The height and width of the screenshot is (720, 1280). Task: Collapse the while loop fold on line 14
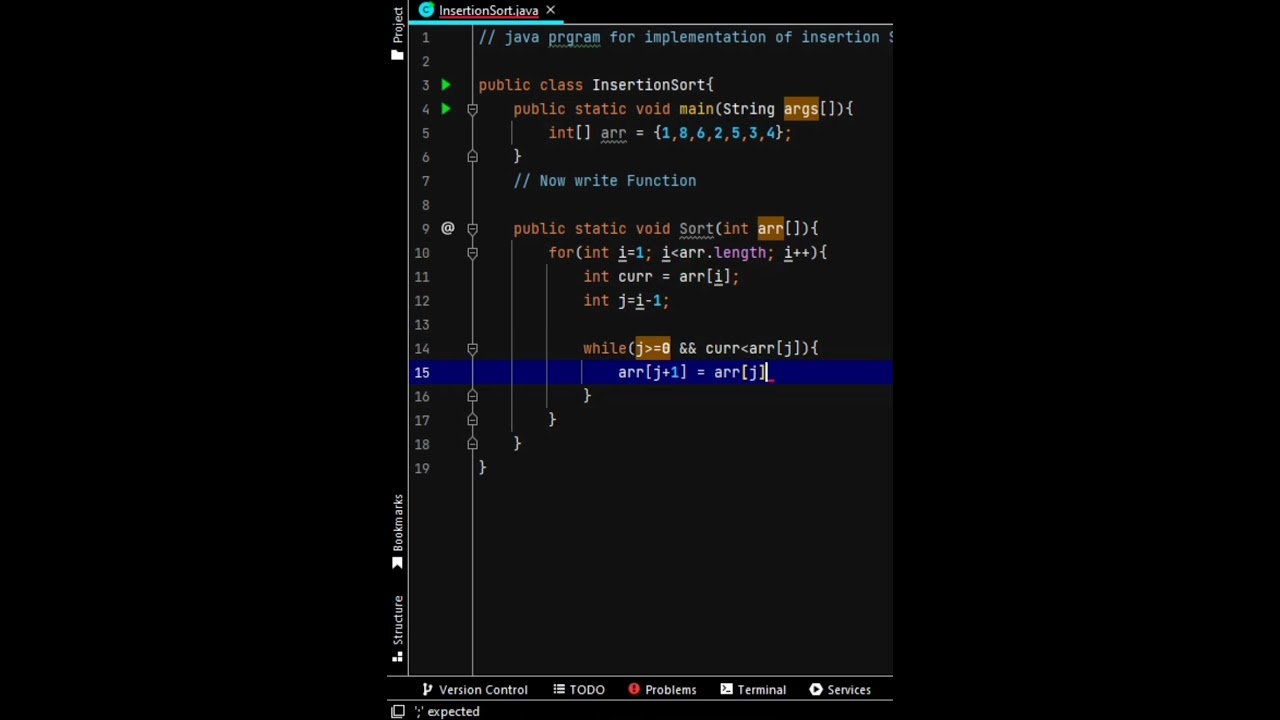(x=472, y=349)
